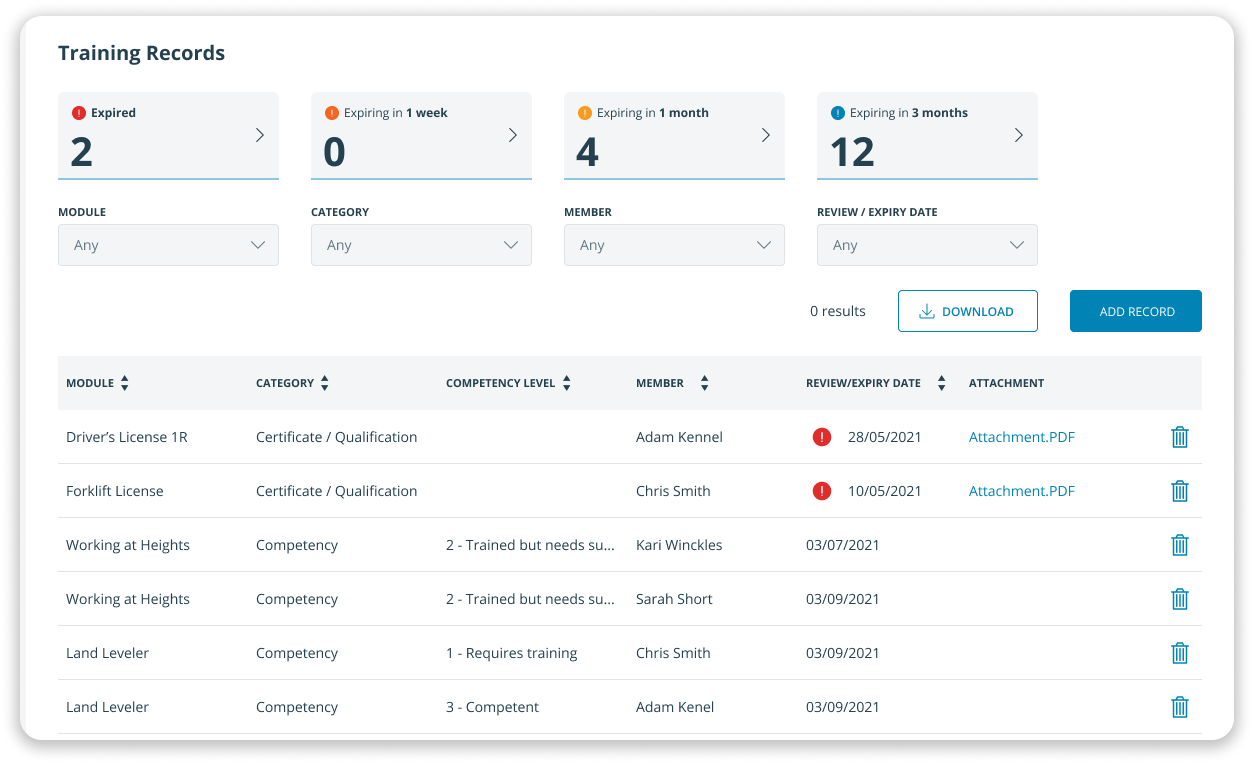Click the Add Record button
This screenshot has height=764, width=1254.
point(1136,311)
